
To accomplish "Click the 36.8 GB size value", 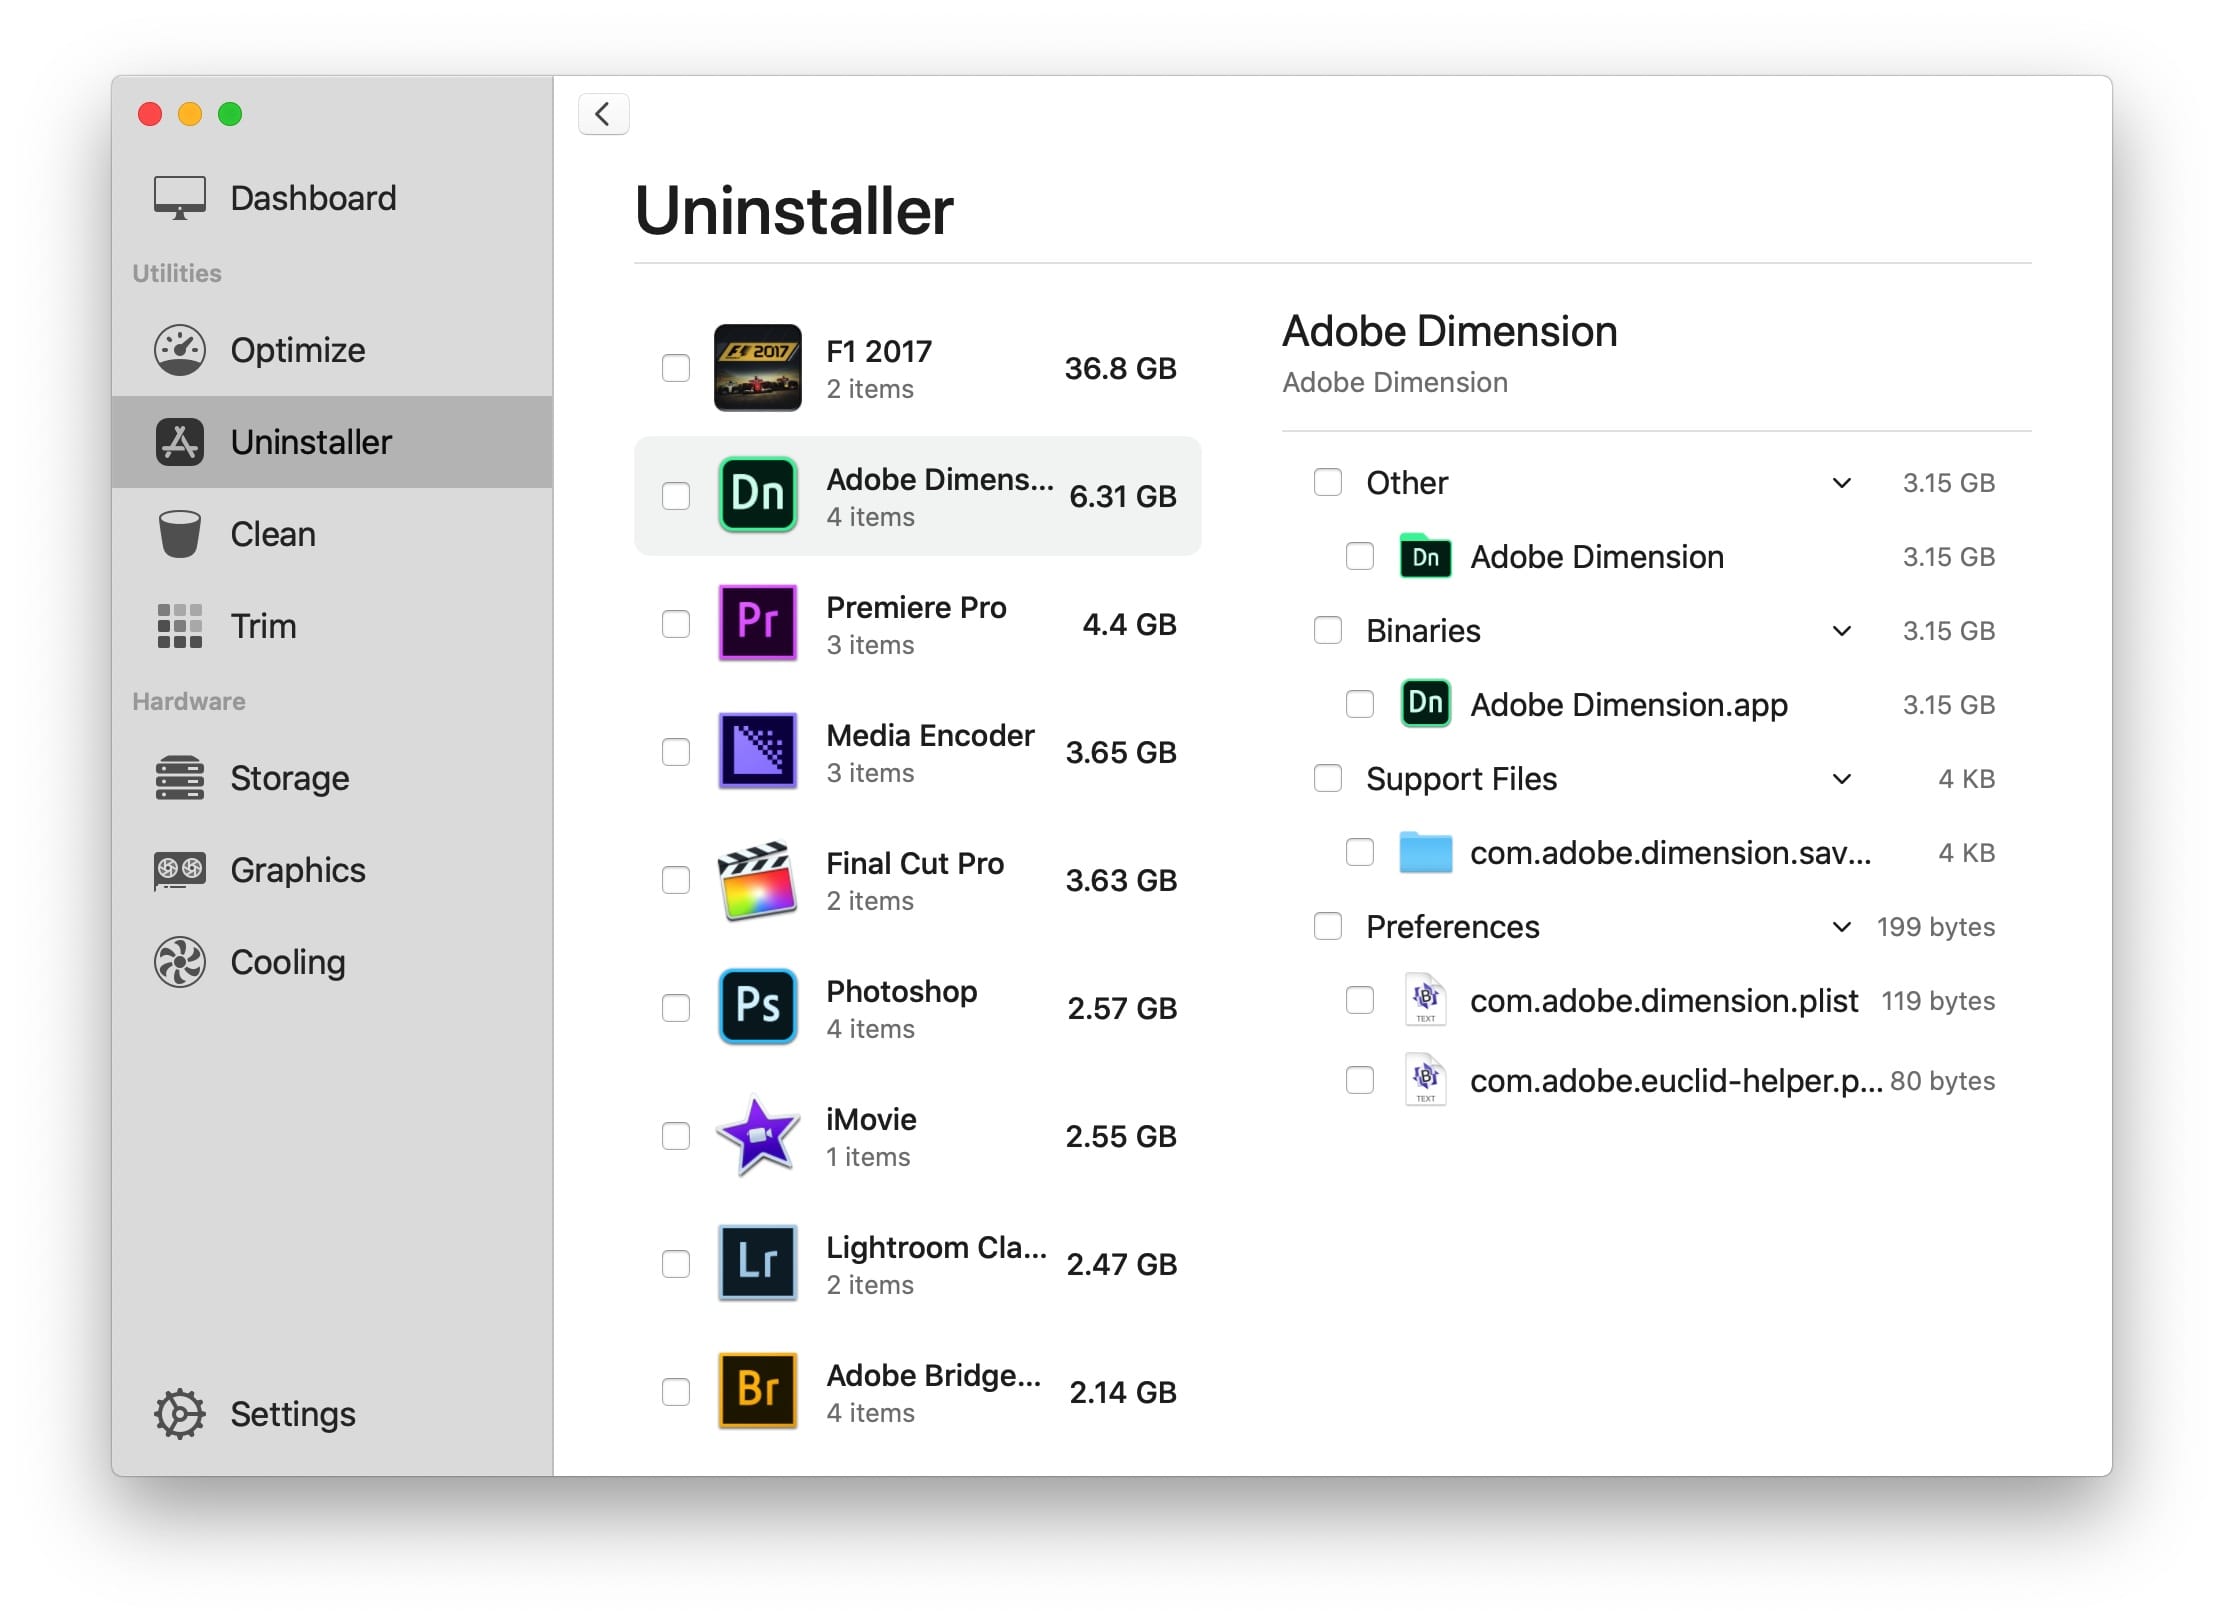I will [1120, 368].
